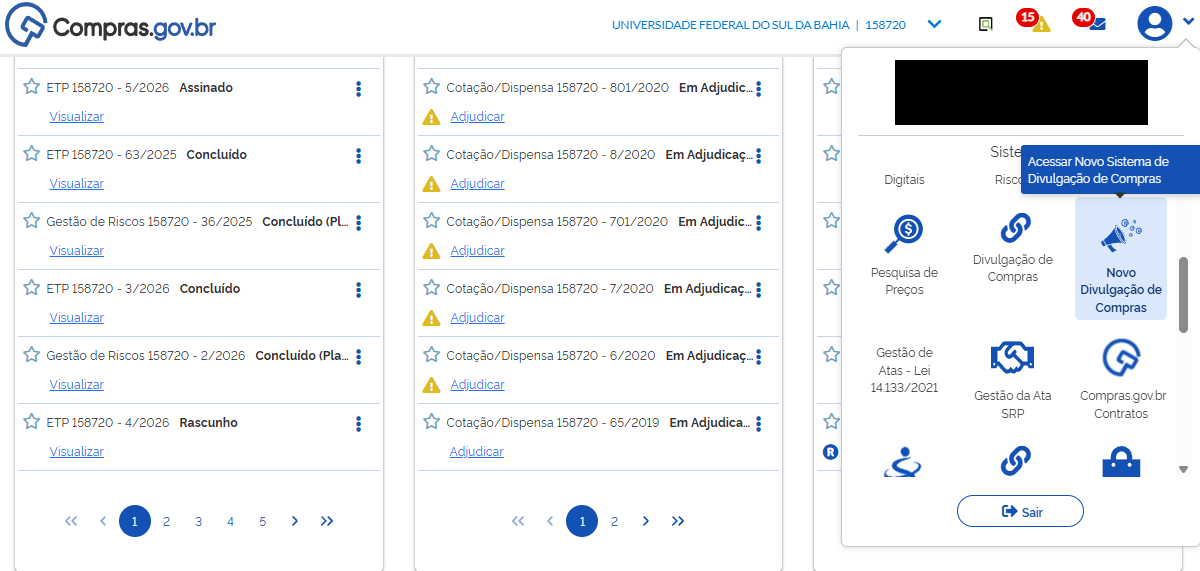Open Gestão da Ata SRP handshake icon

(1012, 357)
